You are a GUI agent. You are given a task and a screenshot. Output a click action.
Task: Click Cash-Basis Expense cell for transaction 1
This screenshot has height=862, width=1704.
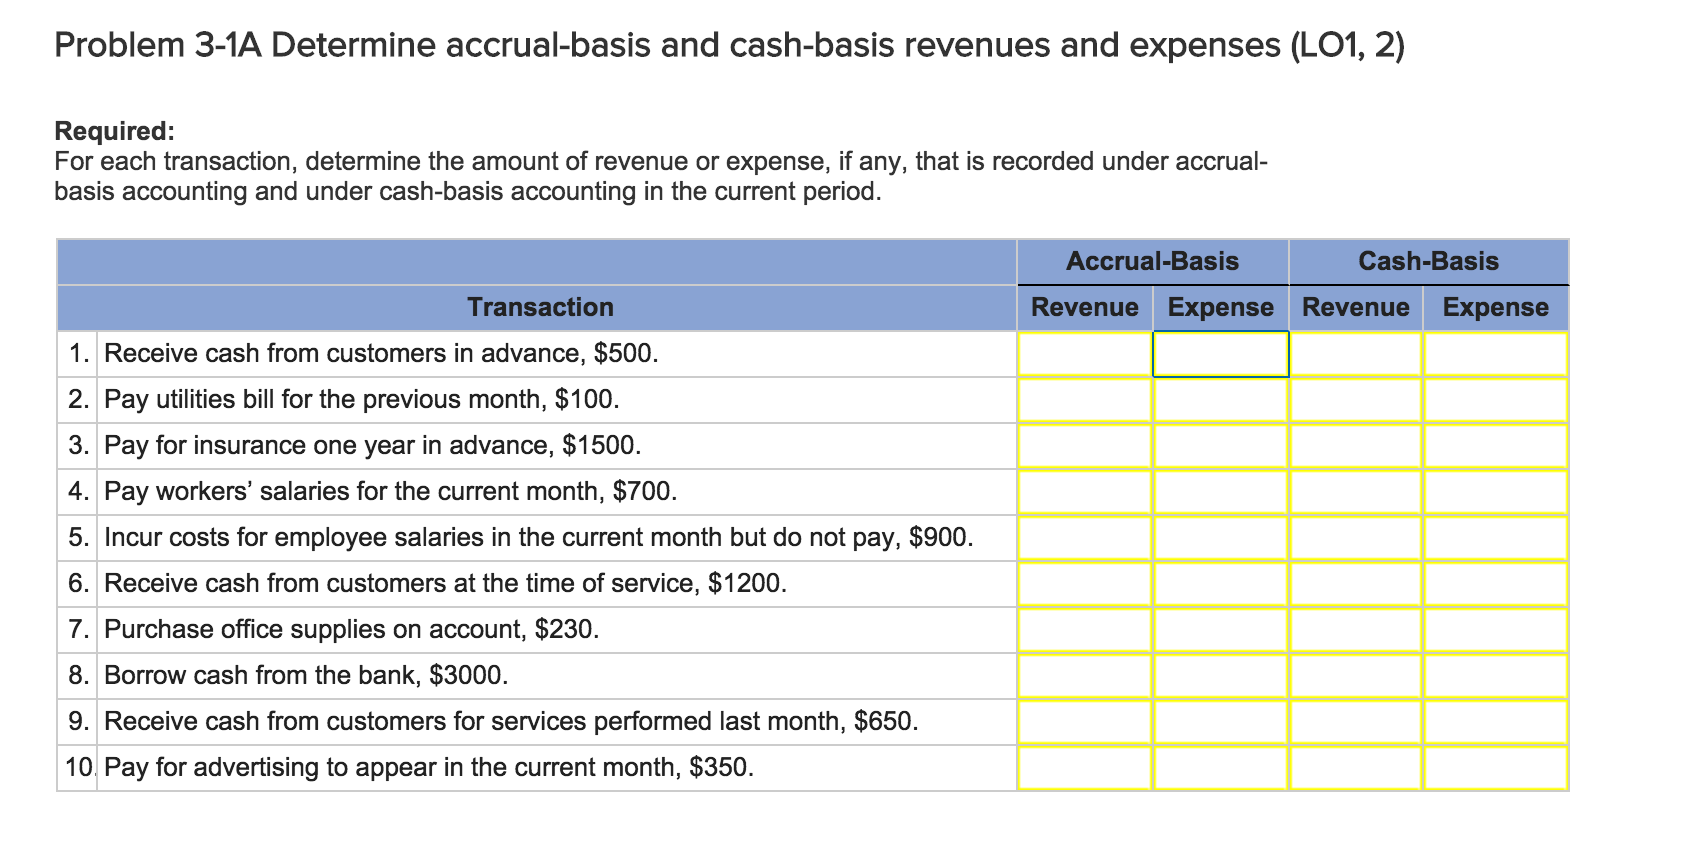pyautogui.click(x=1496, y=354)
